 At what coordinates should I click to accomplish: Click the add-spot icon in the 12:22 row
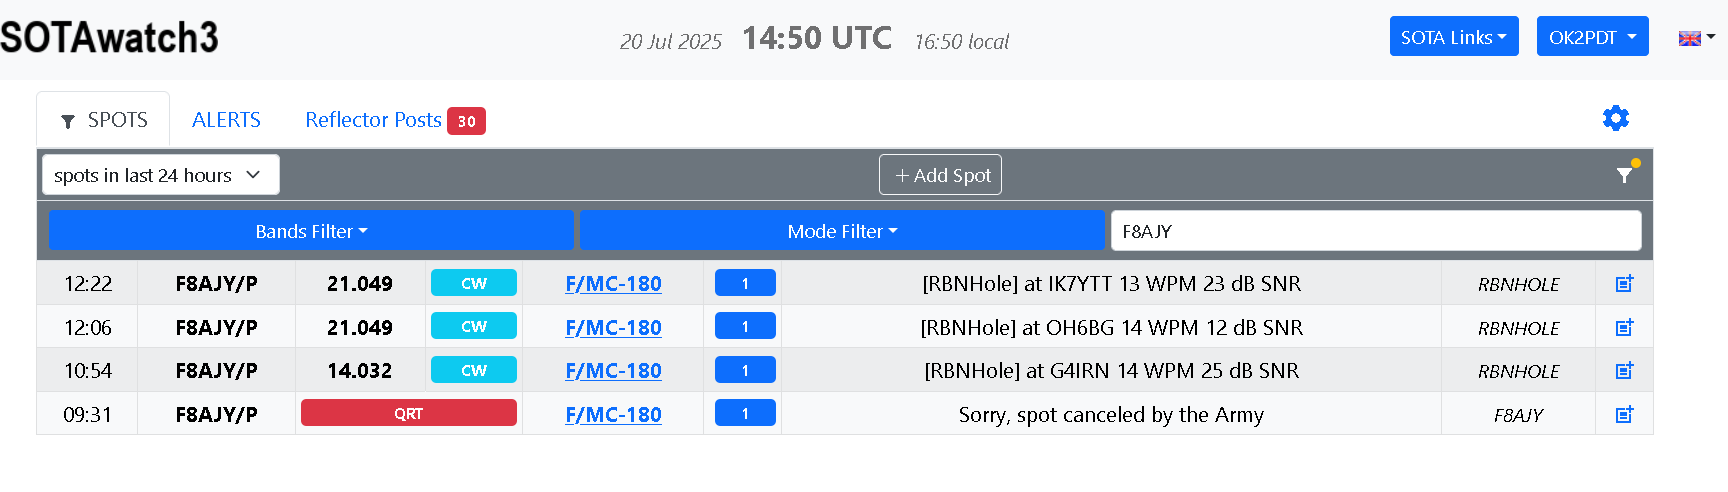click(x=1625, y=284)
